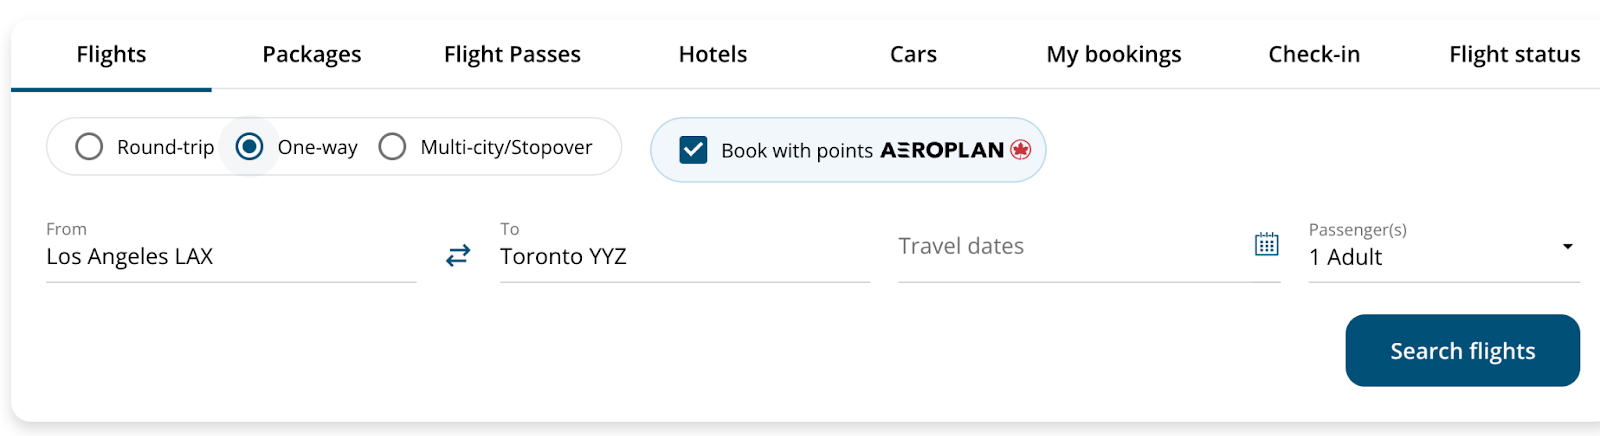The width and height of the screenshot is (1600, 436).
Task: View the My bookings tab
Action: point(1114,54)
